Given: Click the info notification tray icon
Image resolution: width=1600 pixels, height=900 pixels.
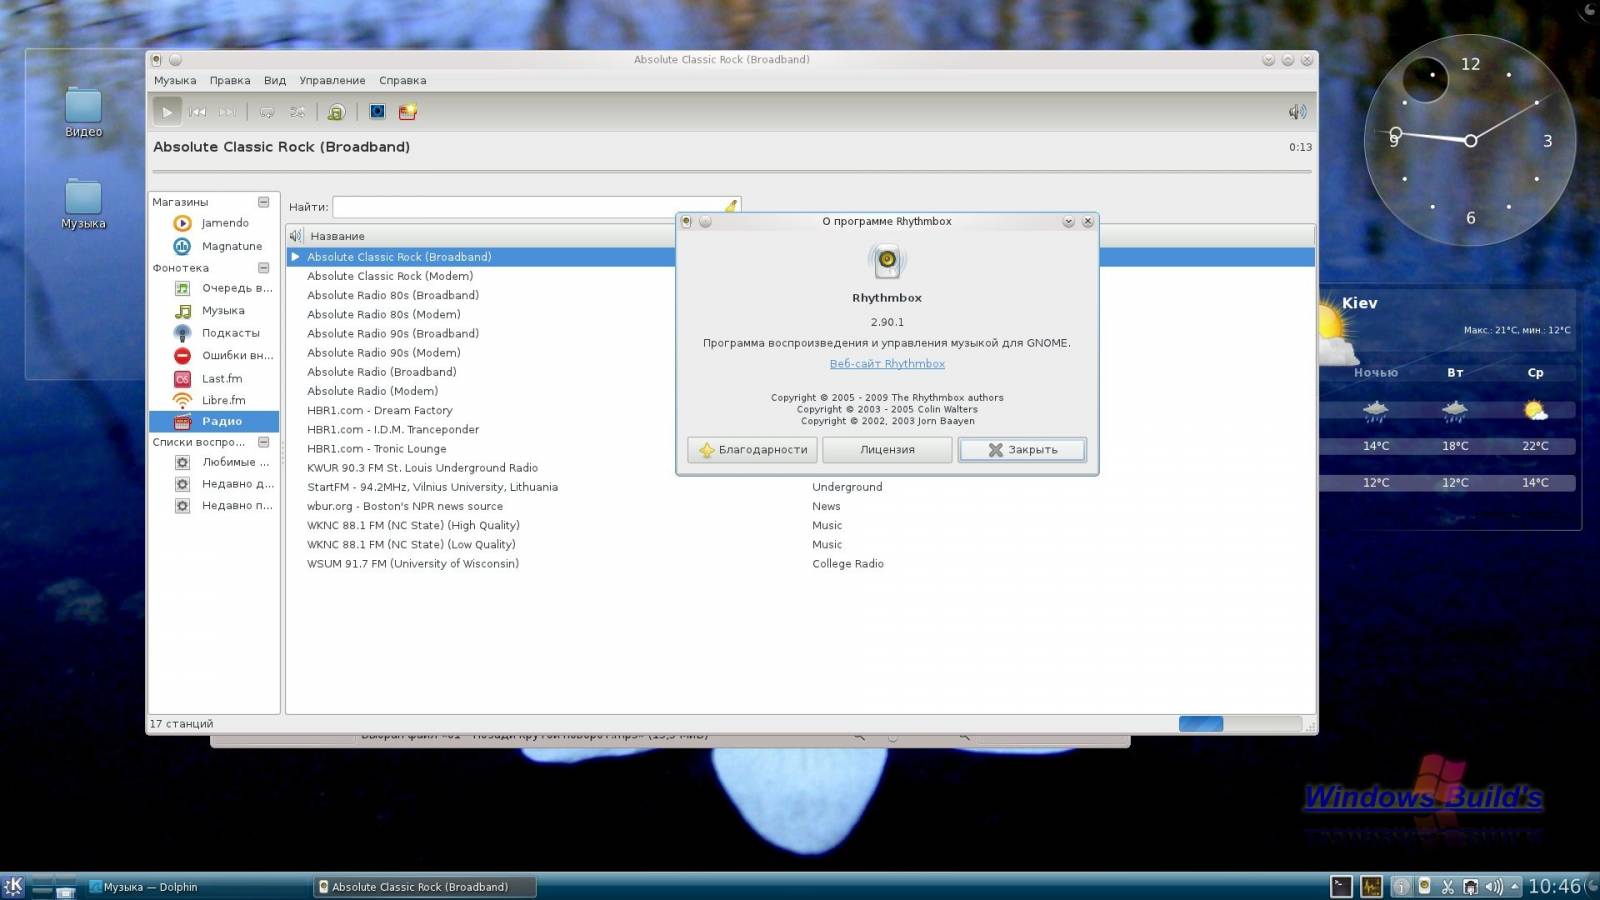Looking at the screenshot, I should click(1402, 886).
